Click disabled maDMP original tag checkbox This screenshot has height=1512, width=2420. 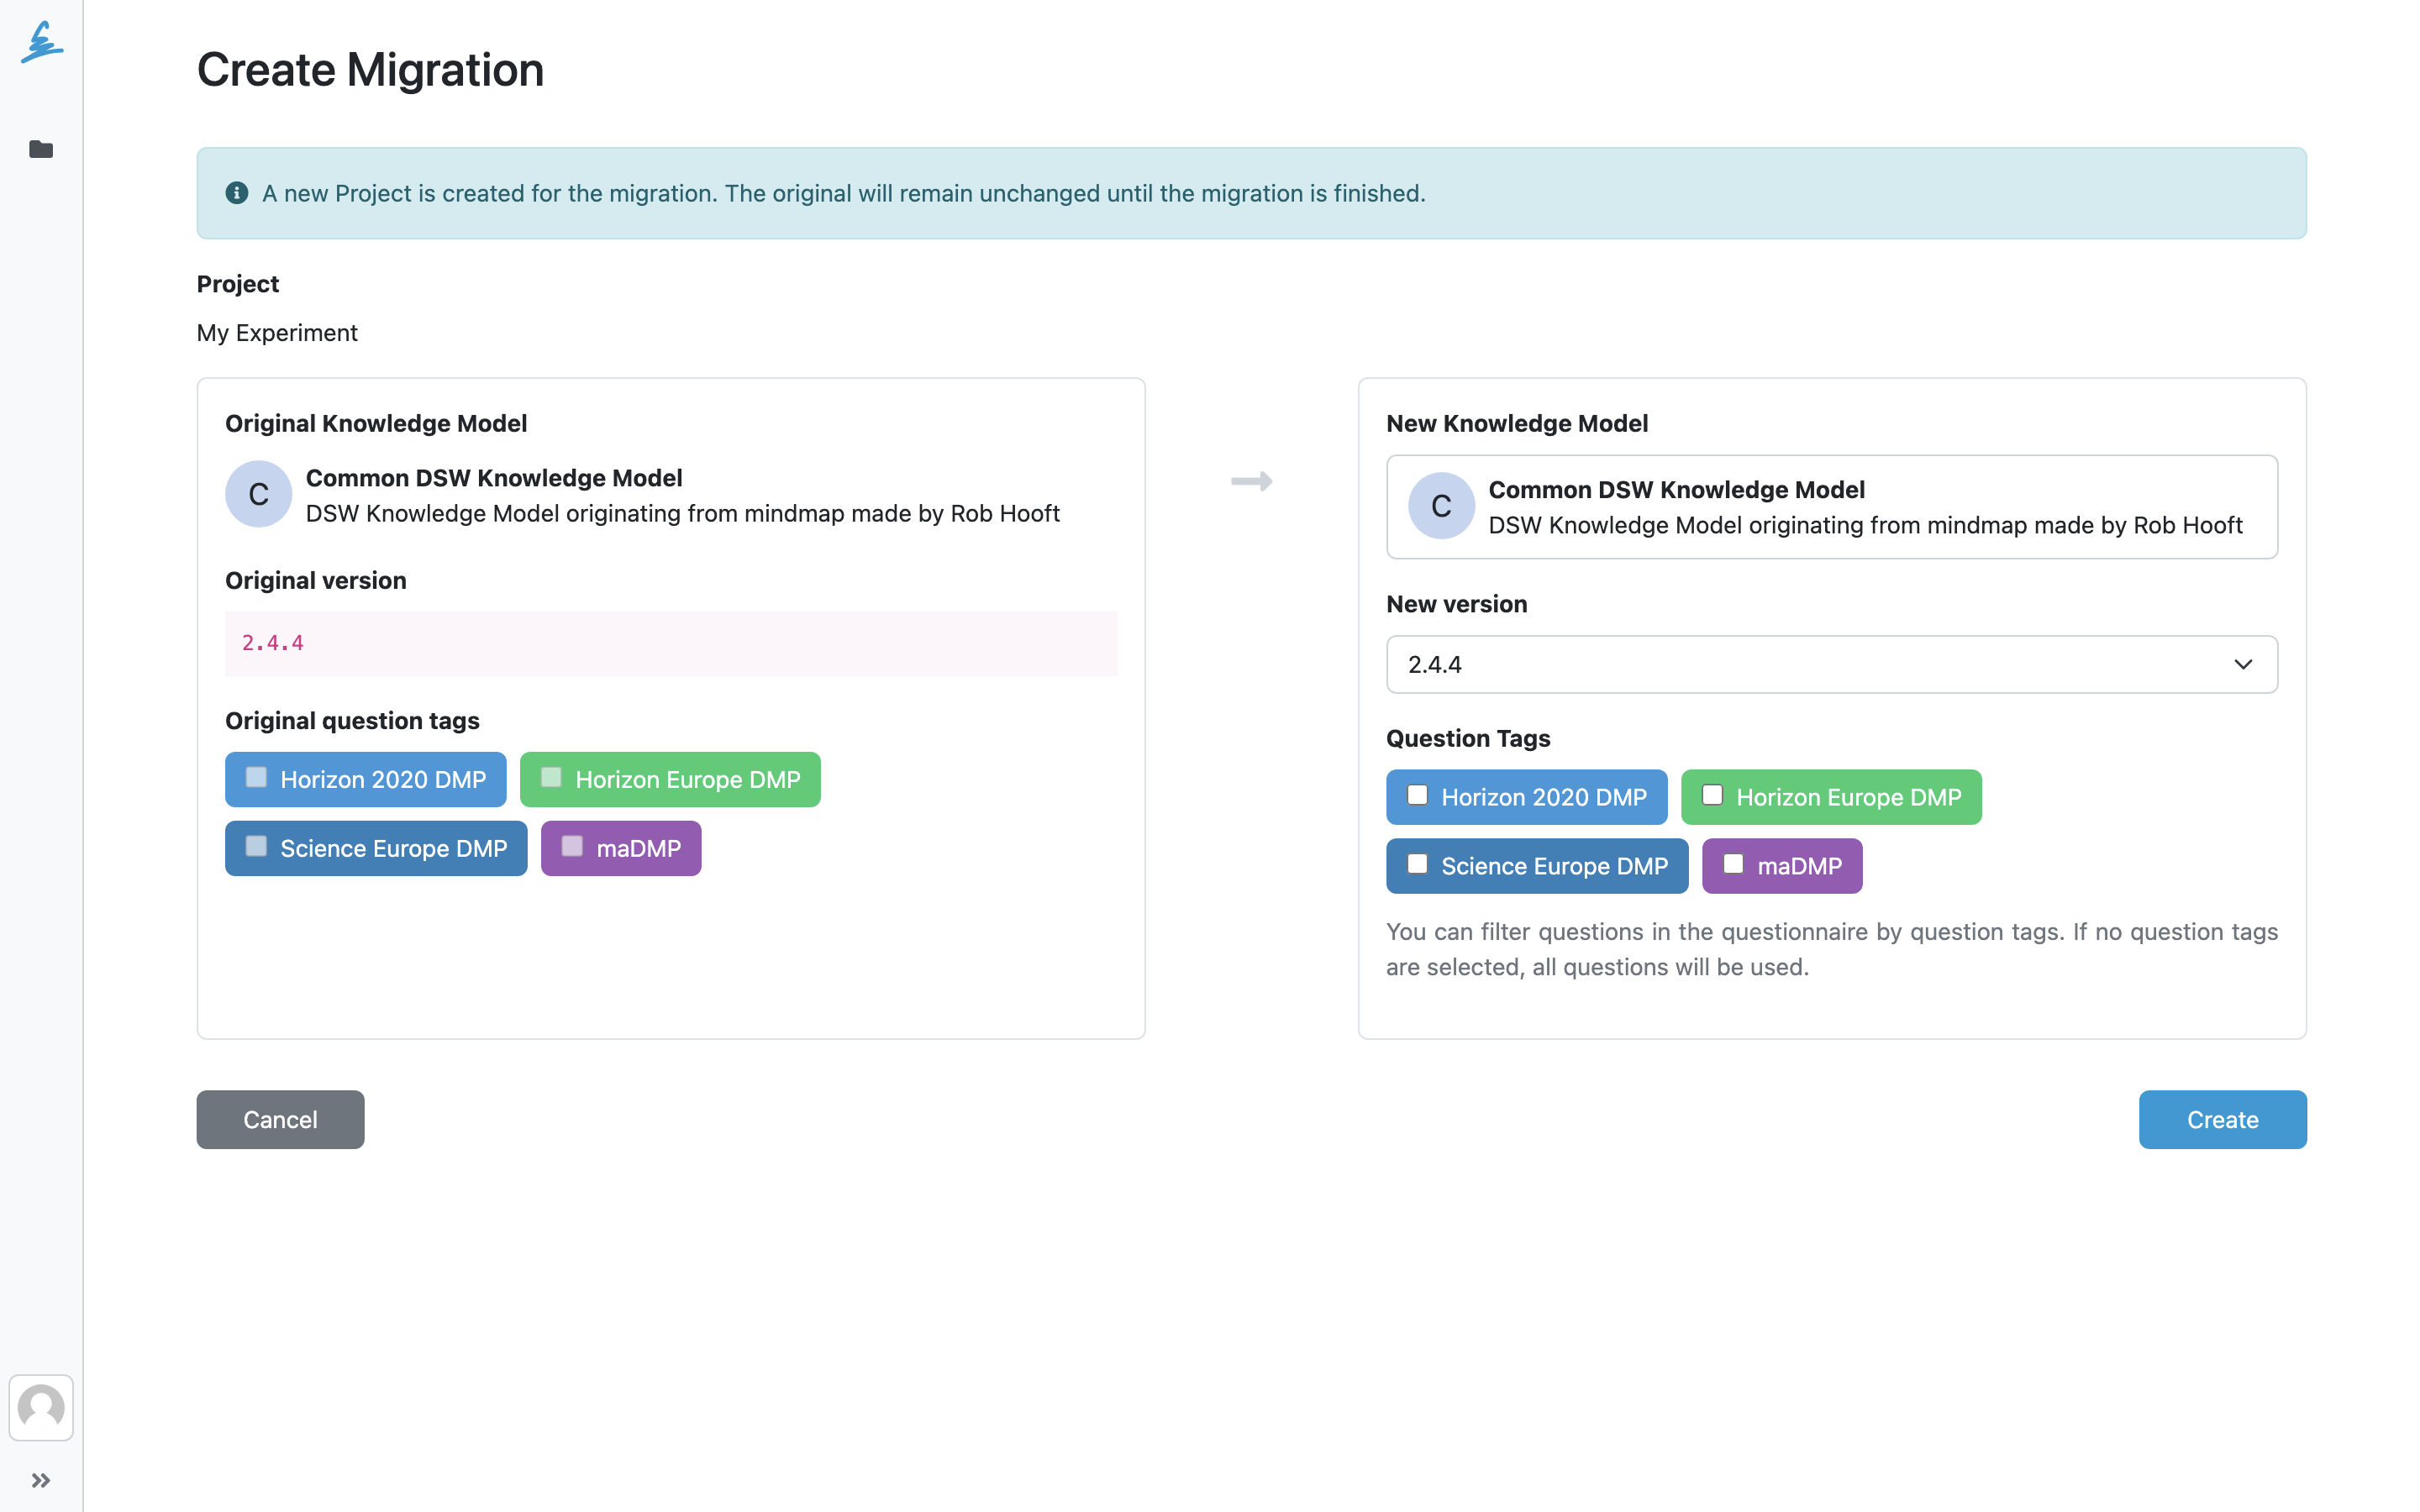(572, 846)
